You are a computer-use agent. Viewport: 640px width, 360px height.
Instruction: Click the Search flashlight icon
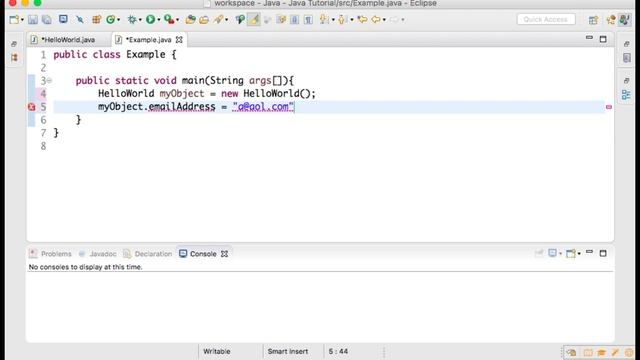[x=218, y=19]
